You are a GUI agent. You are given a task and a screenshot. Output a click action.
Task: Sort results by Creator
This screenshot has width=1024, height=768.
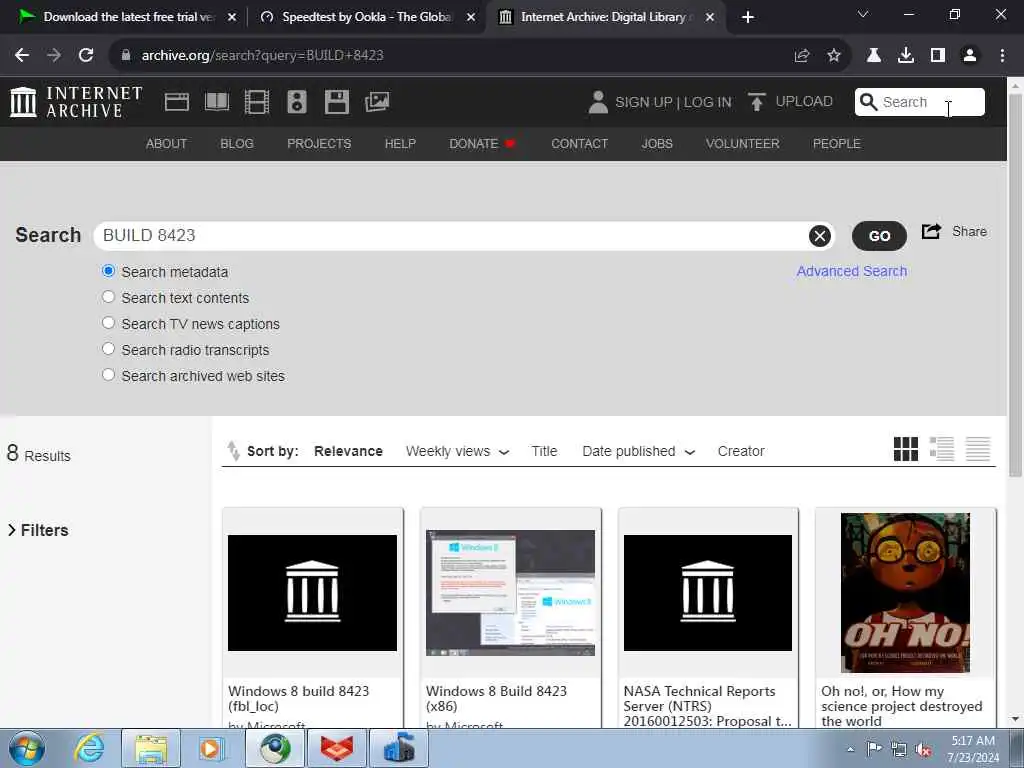pyautogui.click(x=741, y=451)
